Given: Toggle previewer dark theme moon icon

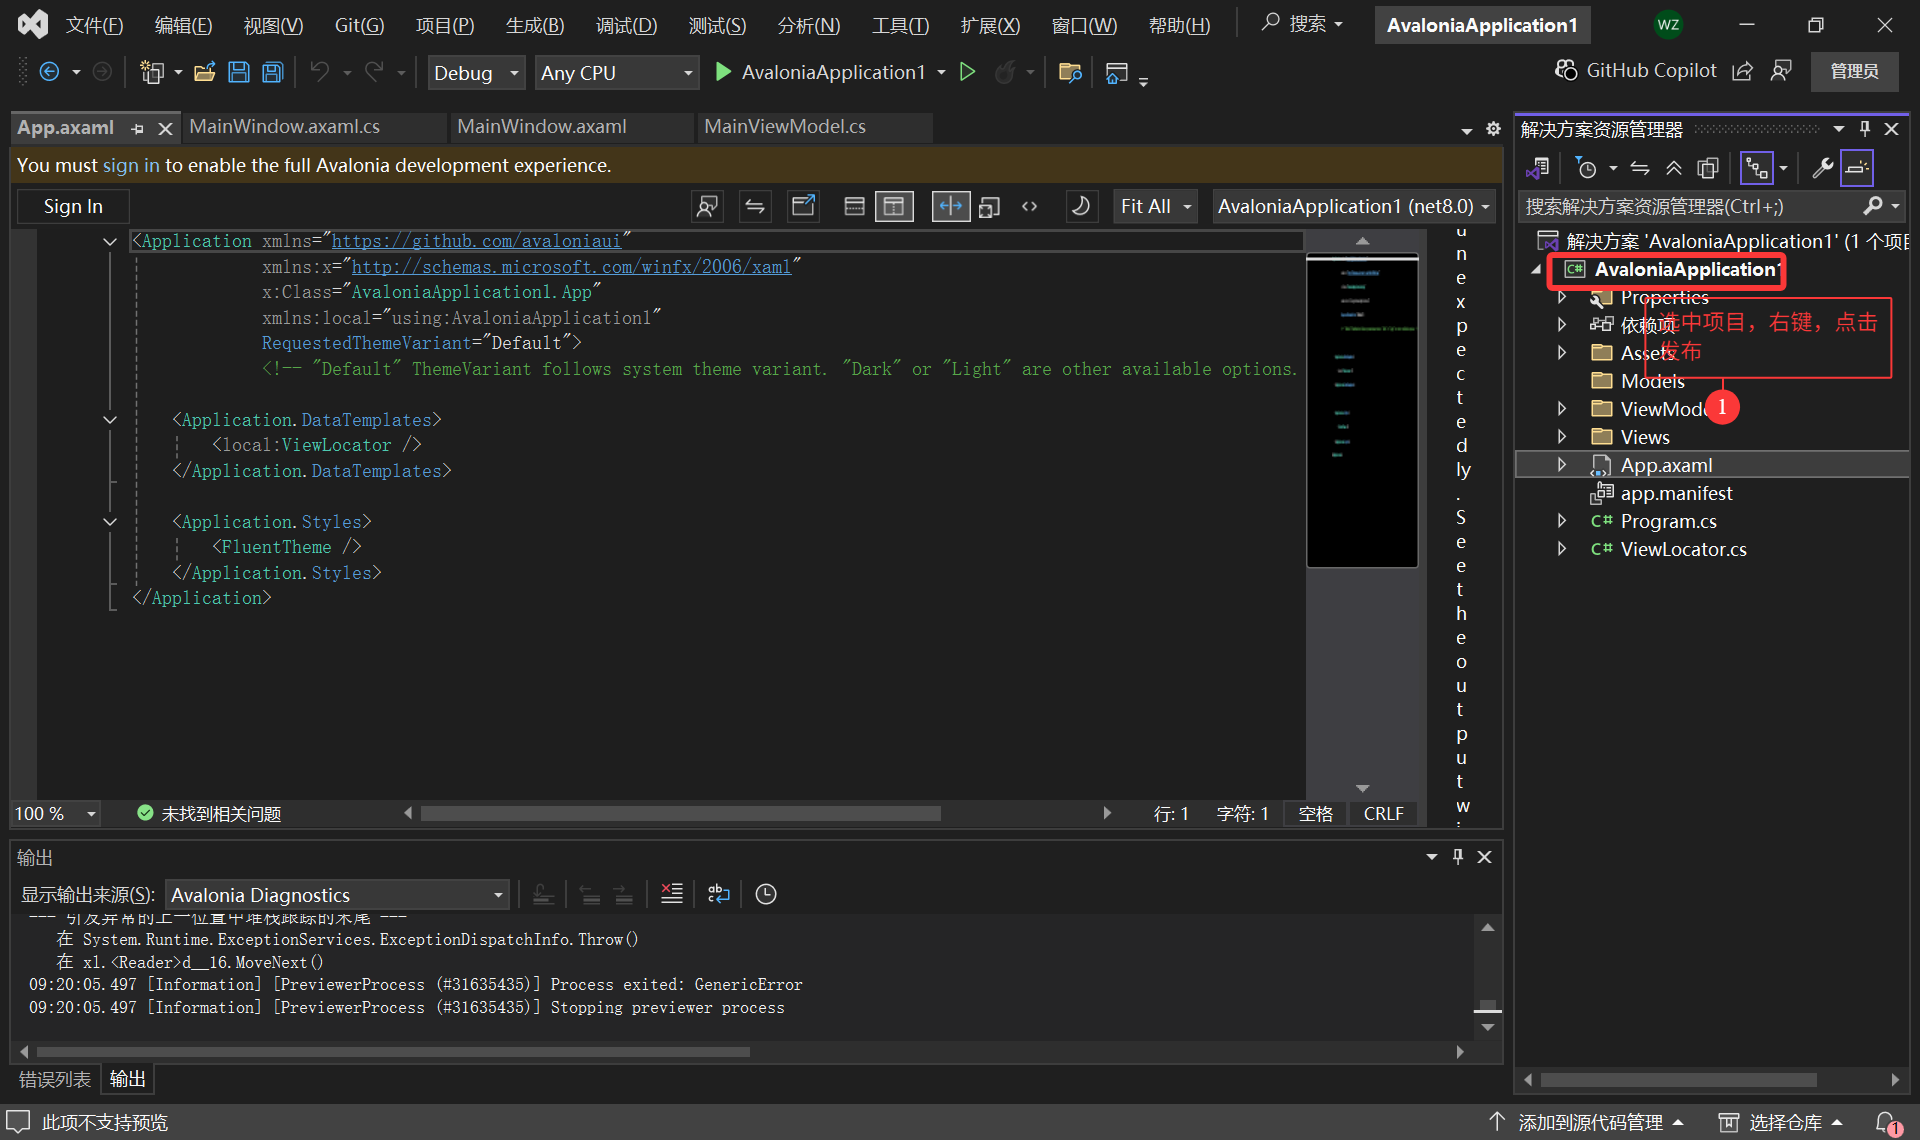Looking at the screenshot, I should [x=1080, y=206].
